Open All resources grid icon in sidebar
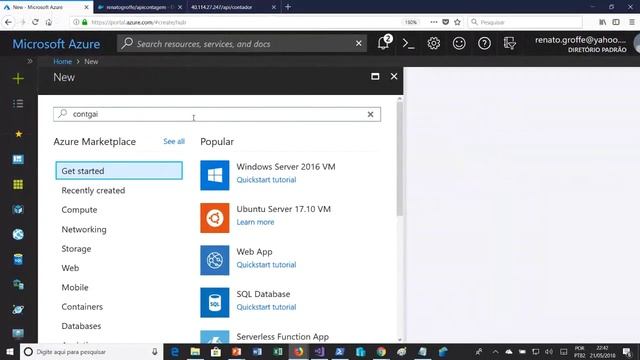640x360 pixels. 18,184
